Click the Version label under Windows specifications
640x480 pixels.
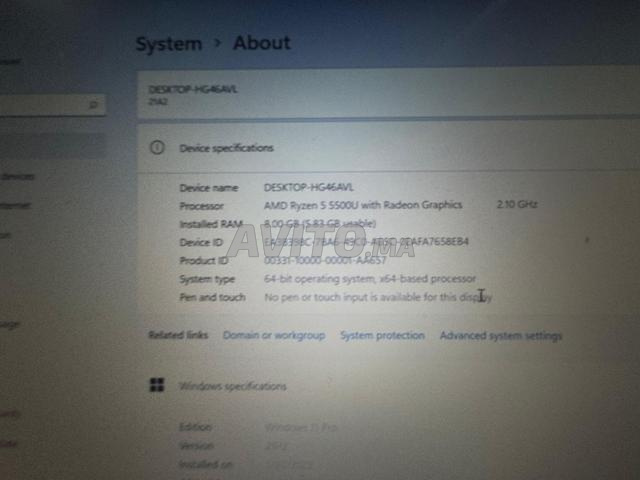196,446
